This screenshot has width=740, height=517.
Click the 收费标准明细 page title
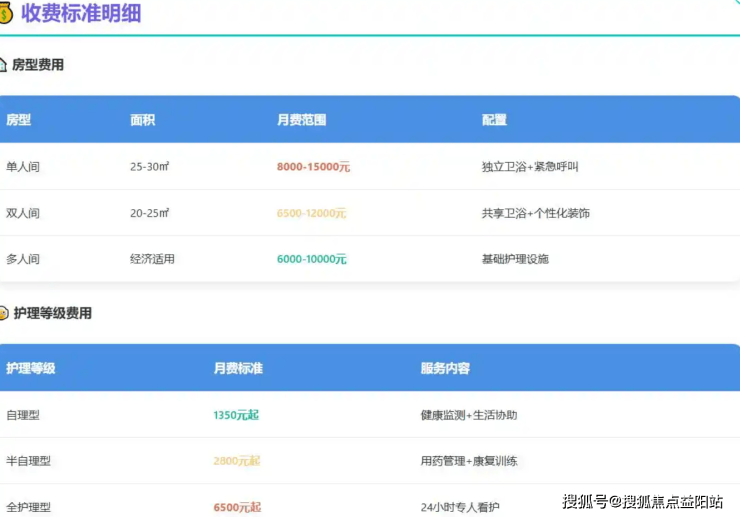click(x=81, y=13)
